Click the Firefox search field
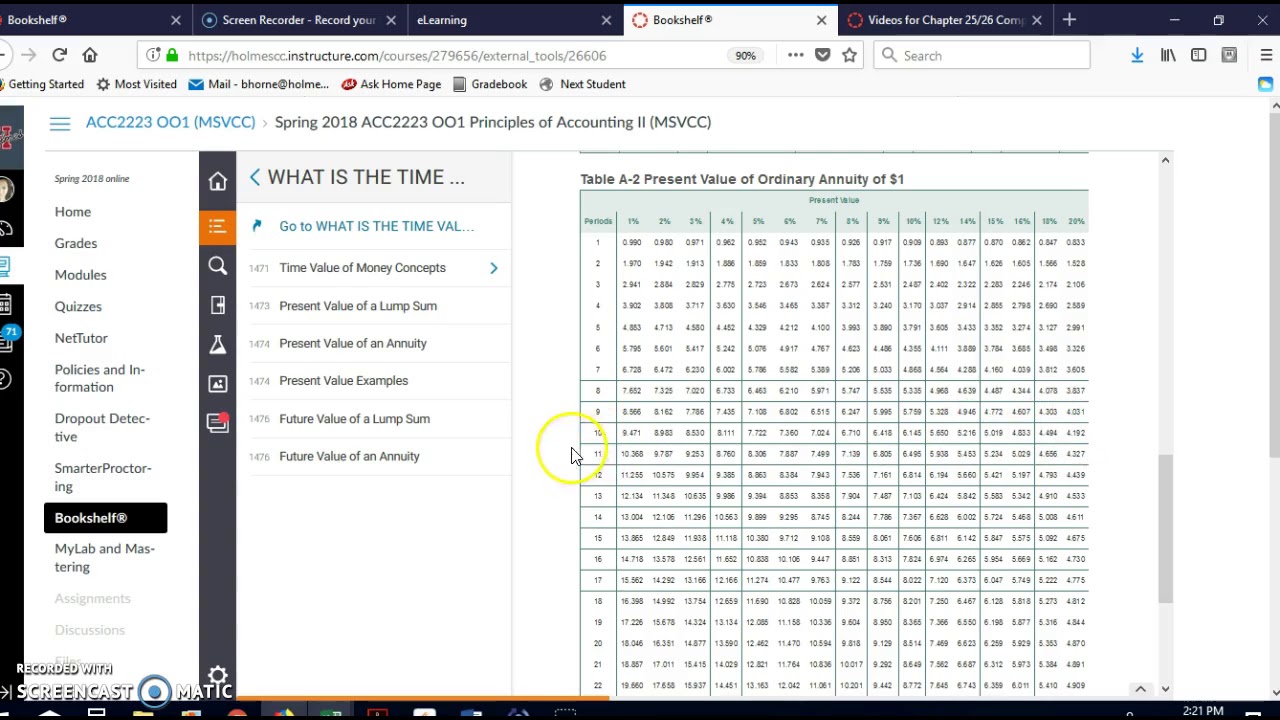This screenshot has width=1280, height=720. coord(982,55)
